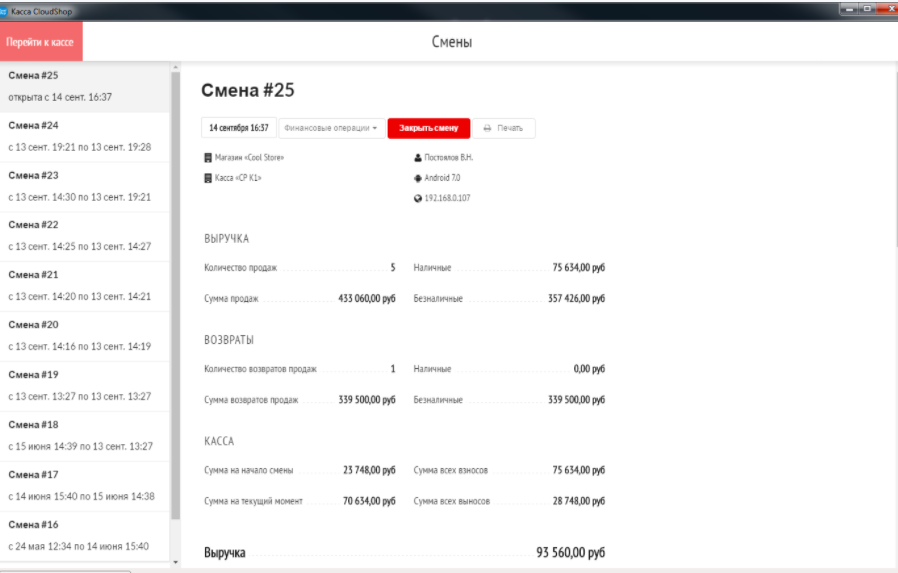
Task: Click the ВЫРУЧКА section header
Action: (226, 239)
